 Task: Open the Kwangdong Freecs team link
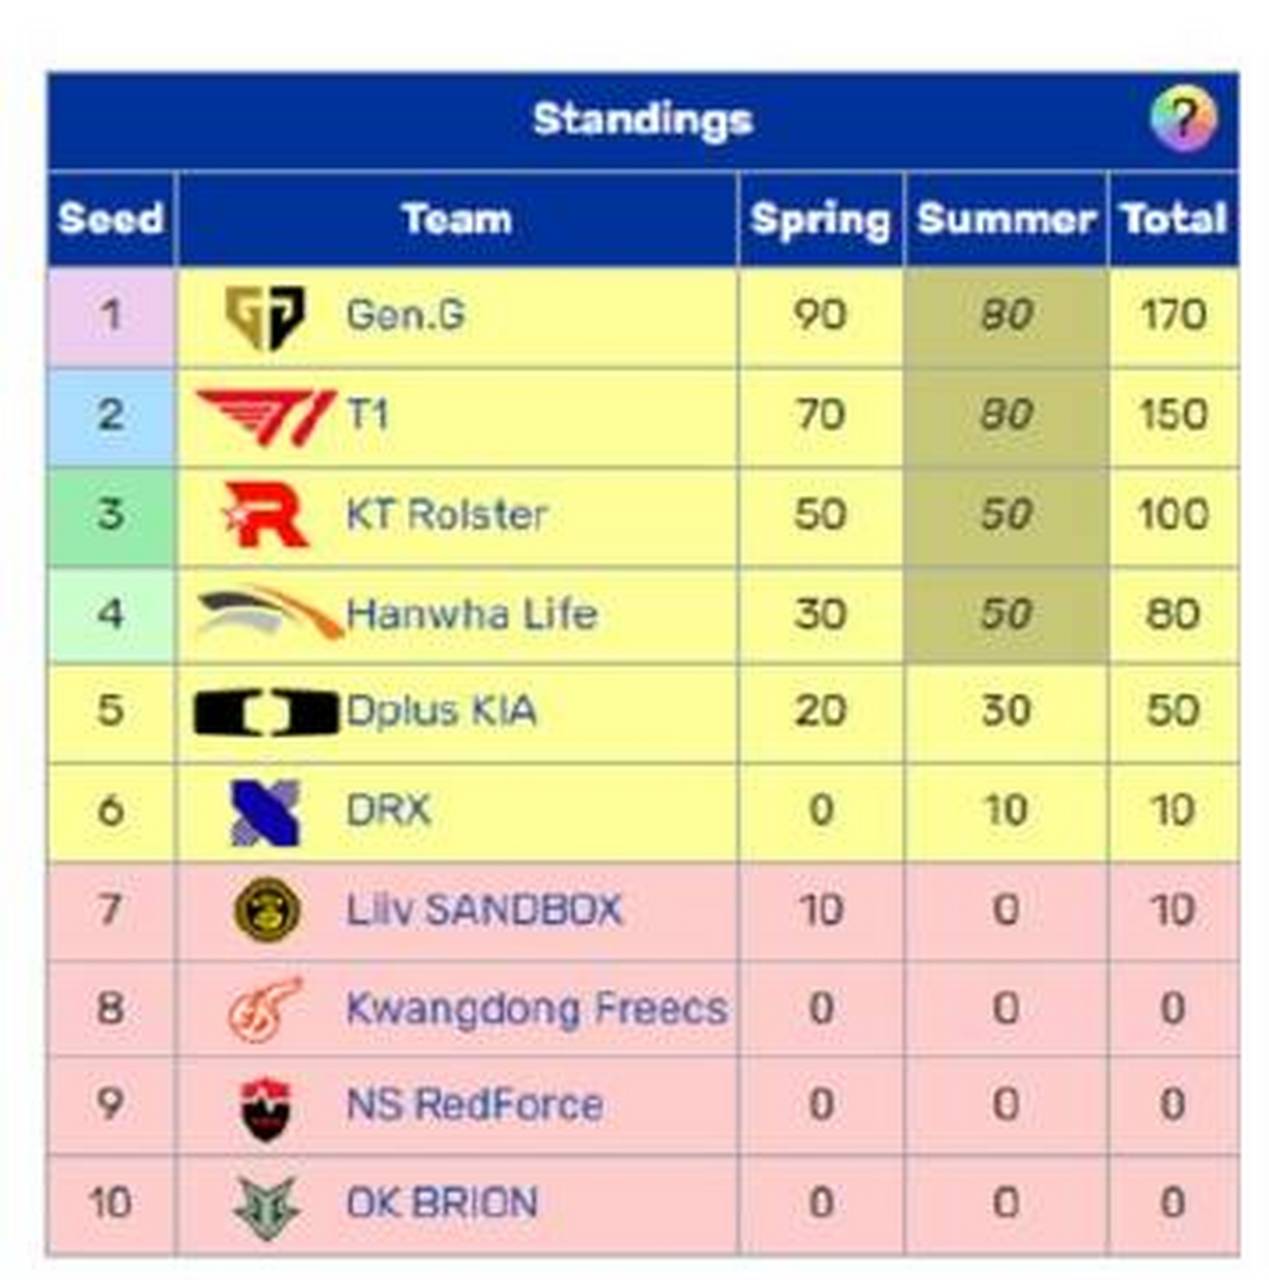(536, 1009)
